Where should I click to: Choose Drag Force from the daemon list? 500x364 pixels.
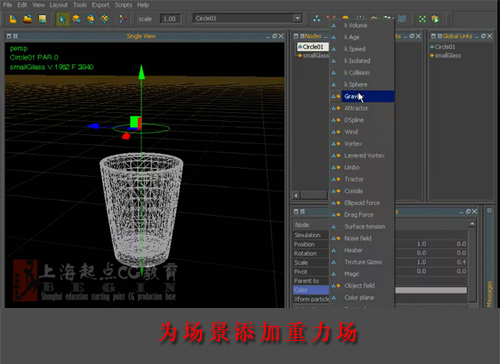[362, 215]
